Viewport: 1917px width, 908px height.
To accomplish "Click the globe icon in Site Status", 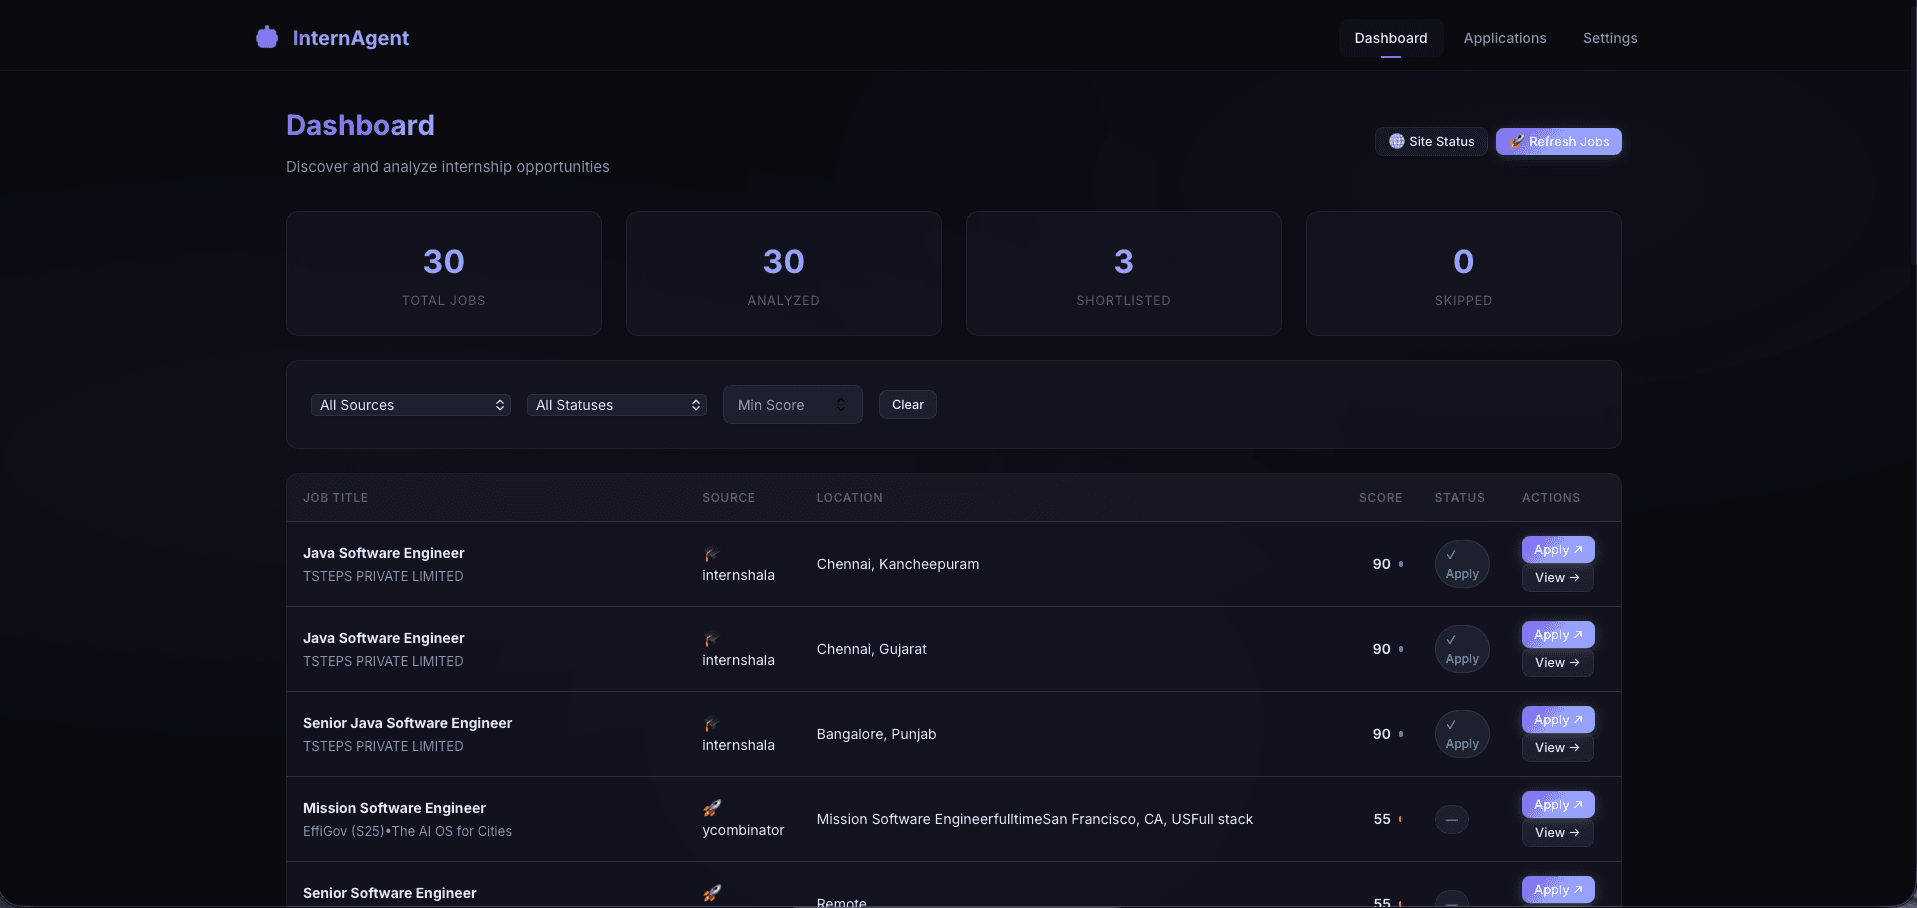I will tap(1397, 141).
